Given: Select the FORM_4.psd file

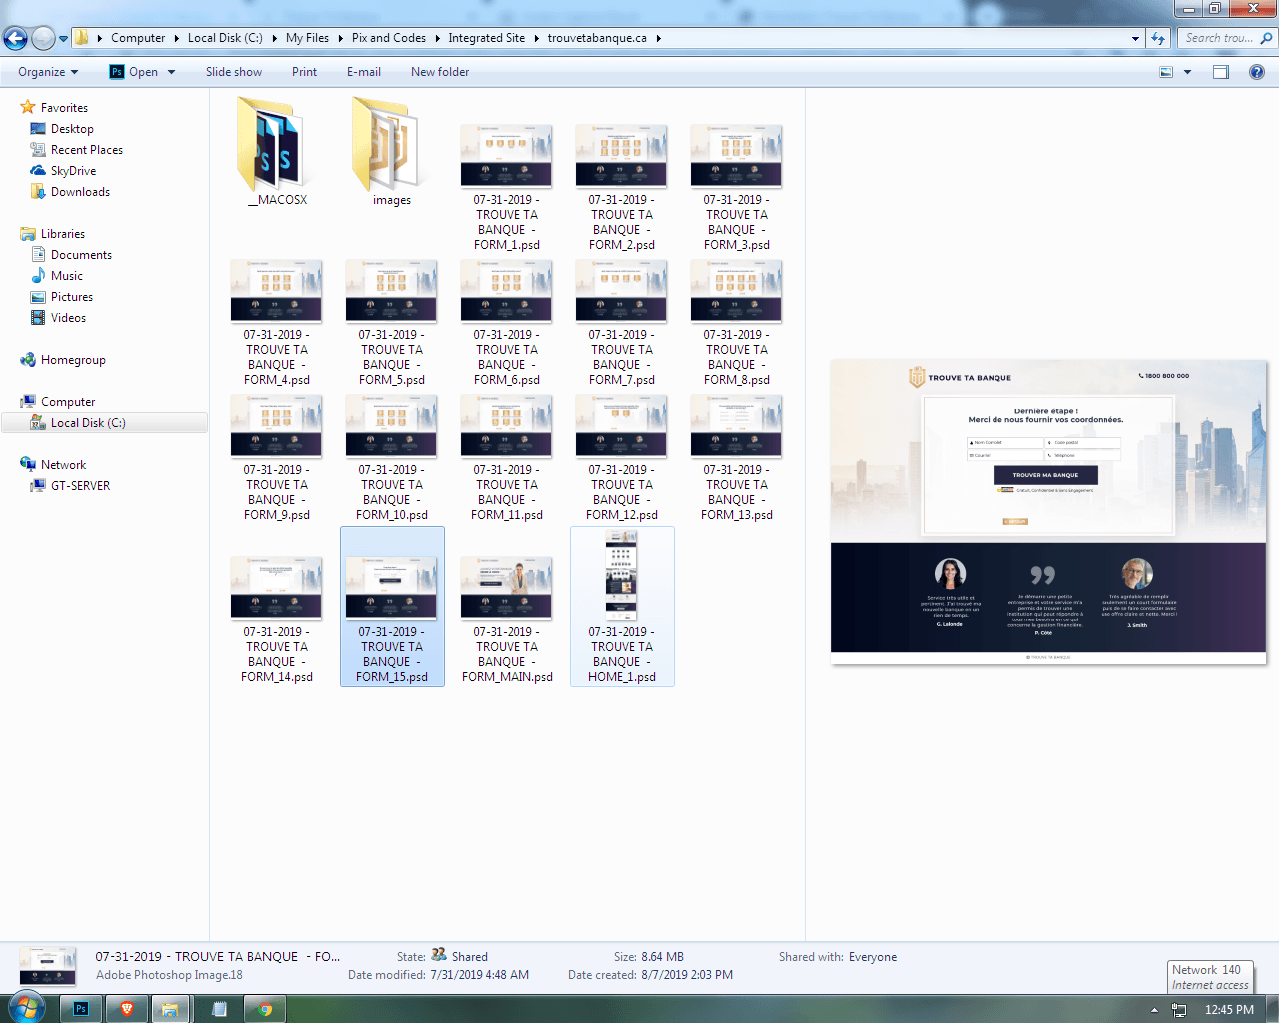Looking at the screenshot, I should tap(277, 322).
